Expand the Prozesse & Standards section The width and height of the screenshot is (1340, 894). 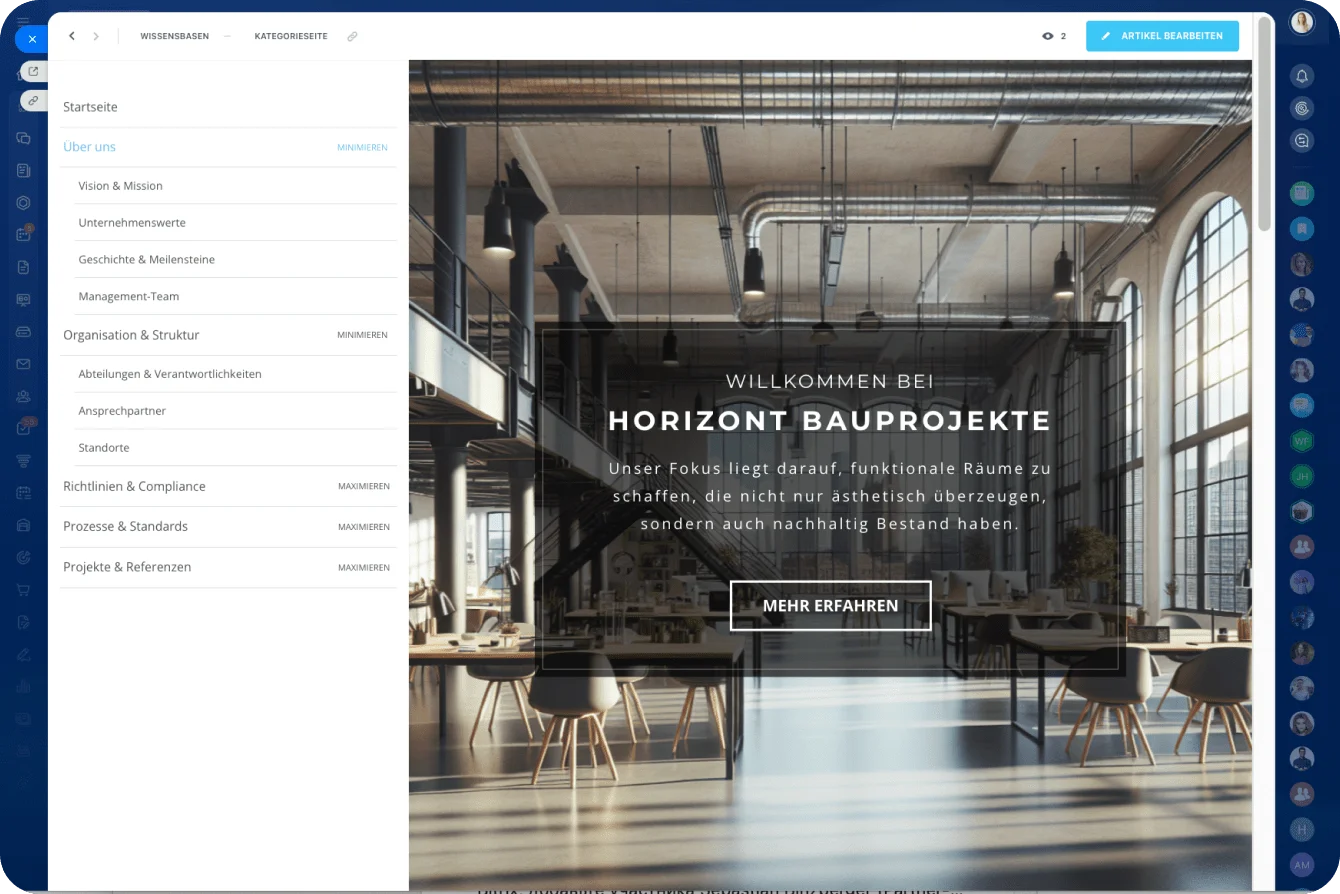363,527
